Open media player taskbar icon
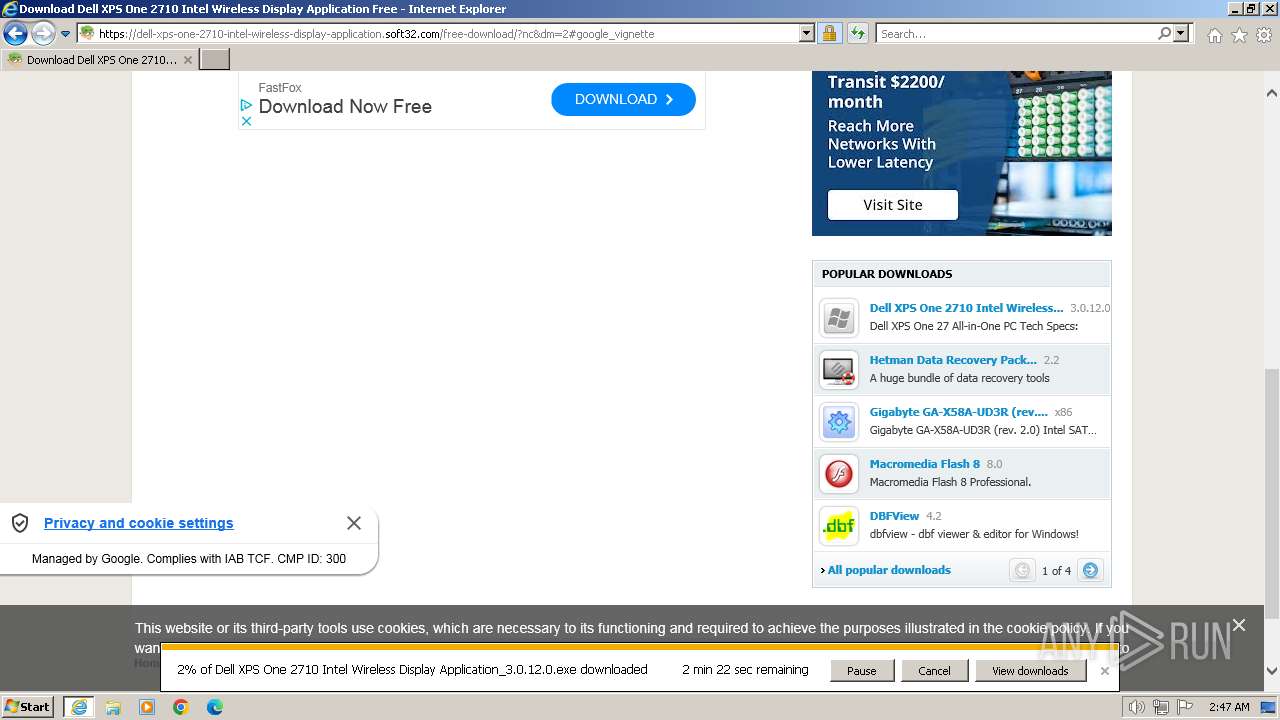This screenshot has height=720, width=1280. pyautogui.click(x=147, y=707)
